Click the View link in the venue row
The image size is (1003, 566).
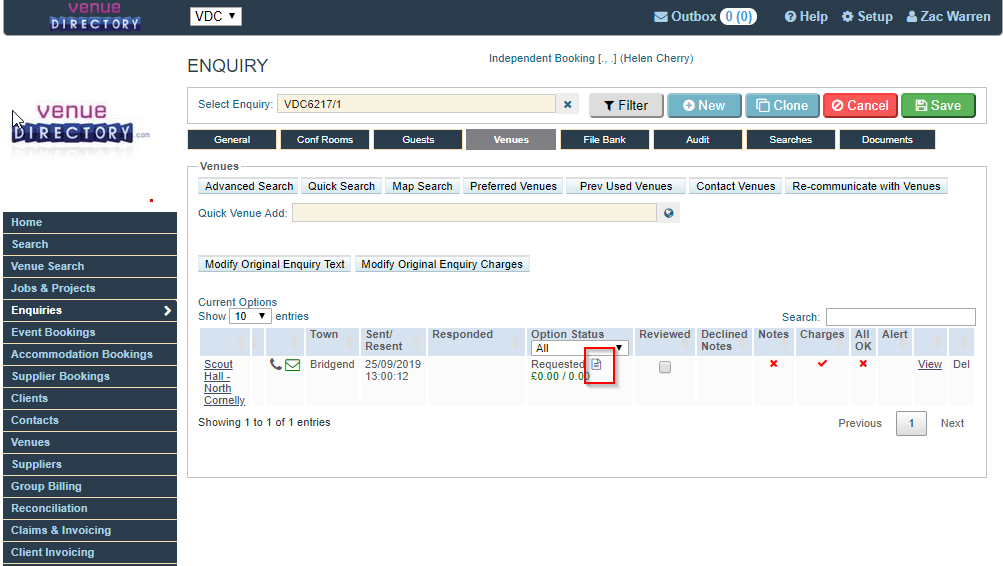click(929, 364)
